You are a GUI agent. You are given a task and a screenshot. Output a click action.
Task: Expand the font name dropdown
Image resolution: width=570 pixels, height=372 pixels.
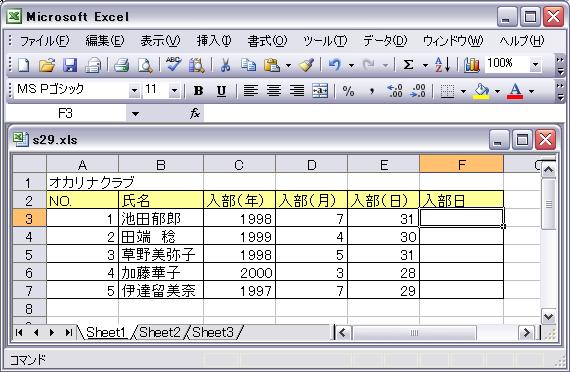pyautogui.click(x=135, y=91)
